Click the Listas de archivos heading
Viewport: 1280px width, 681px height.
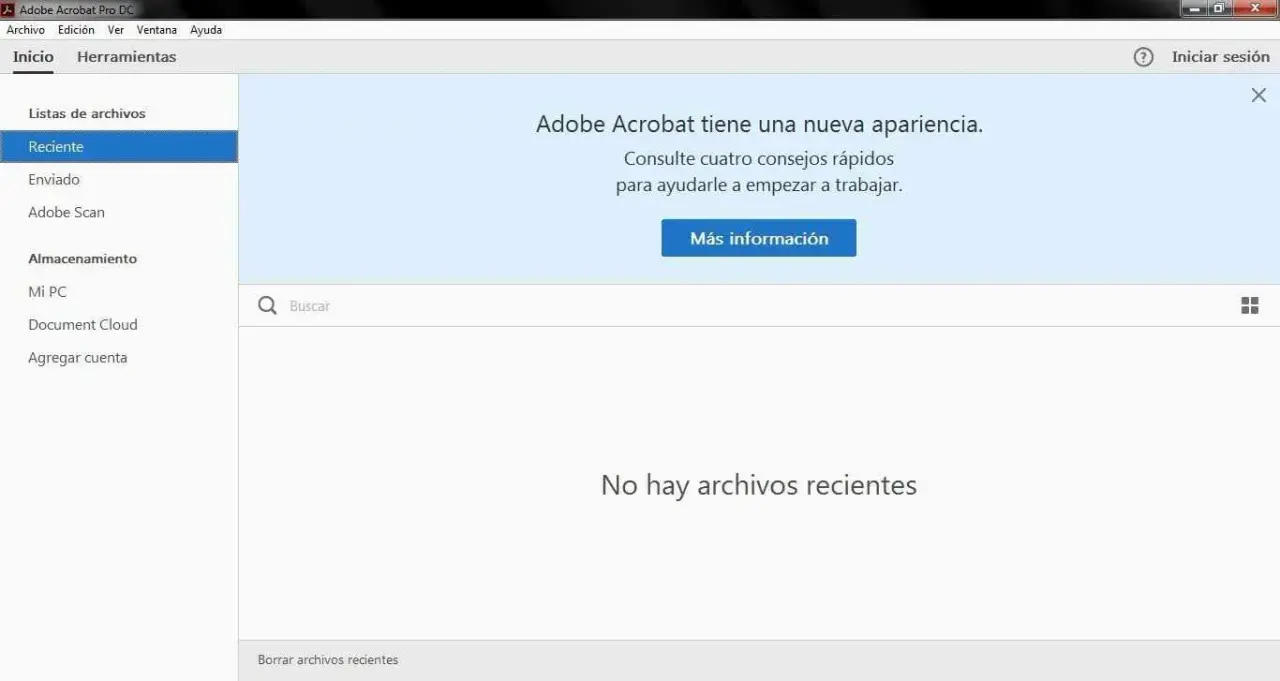[87, 114]
